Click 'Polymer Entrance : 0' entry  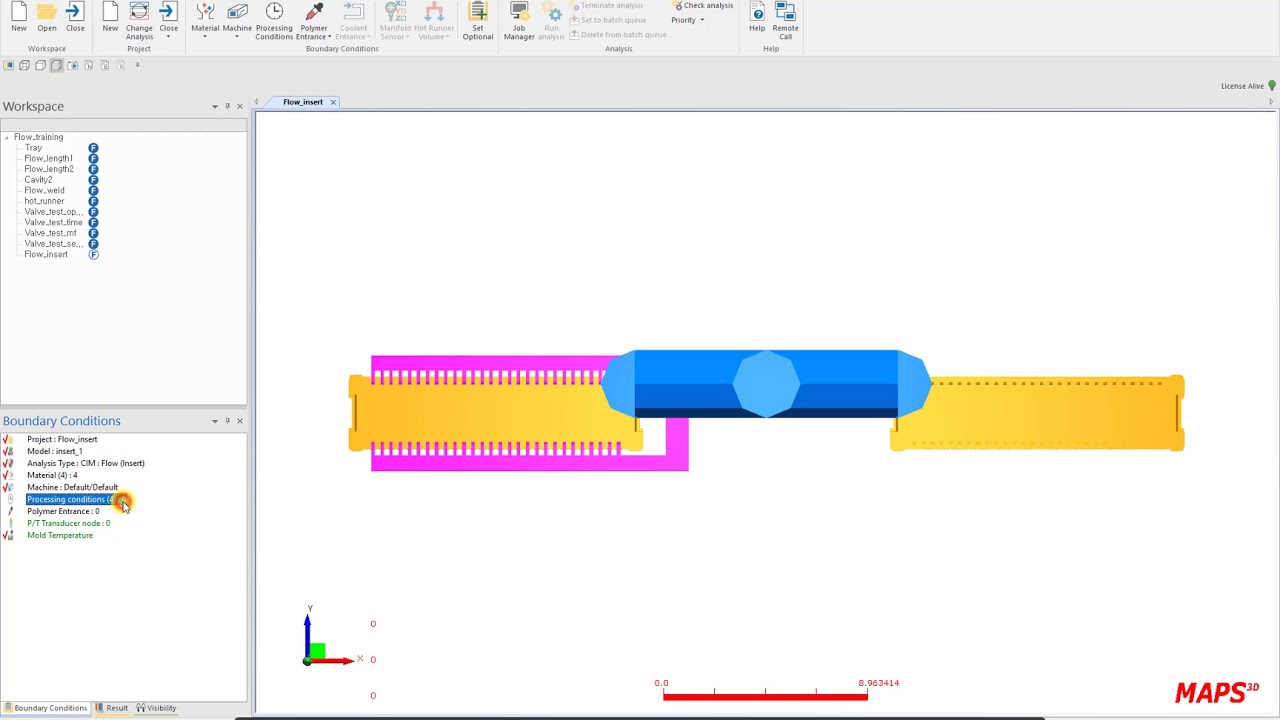tap(63, 511)
